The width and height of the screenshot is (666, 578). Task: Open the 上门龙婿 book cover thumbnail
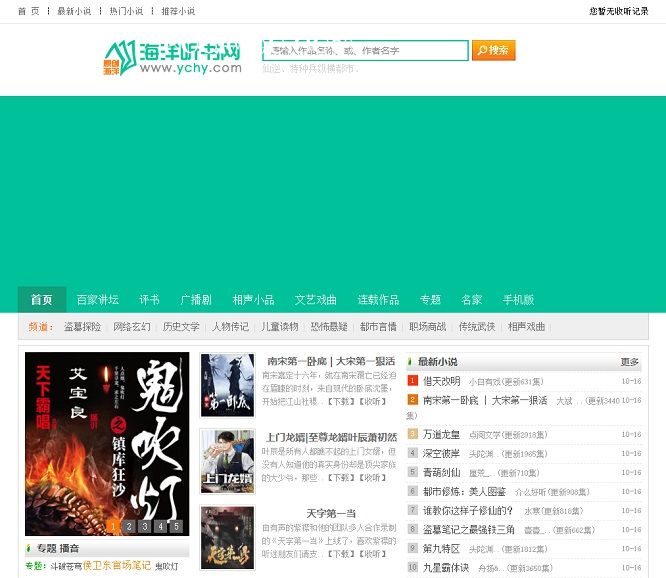pos(227,460)
